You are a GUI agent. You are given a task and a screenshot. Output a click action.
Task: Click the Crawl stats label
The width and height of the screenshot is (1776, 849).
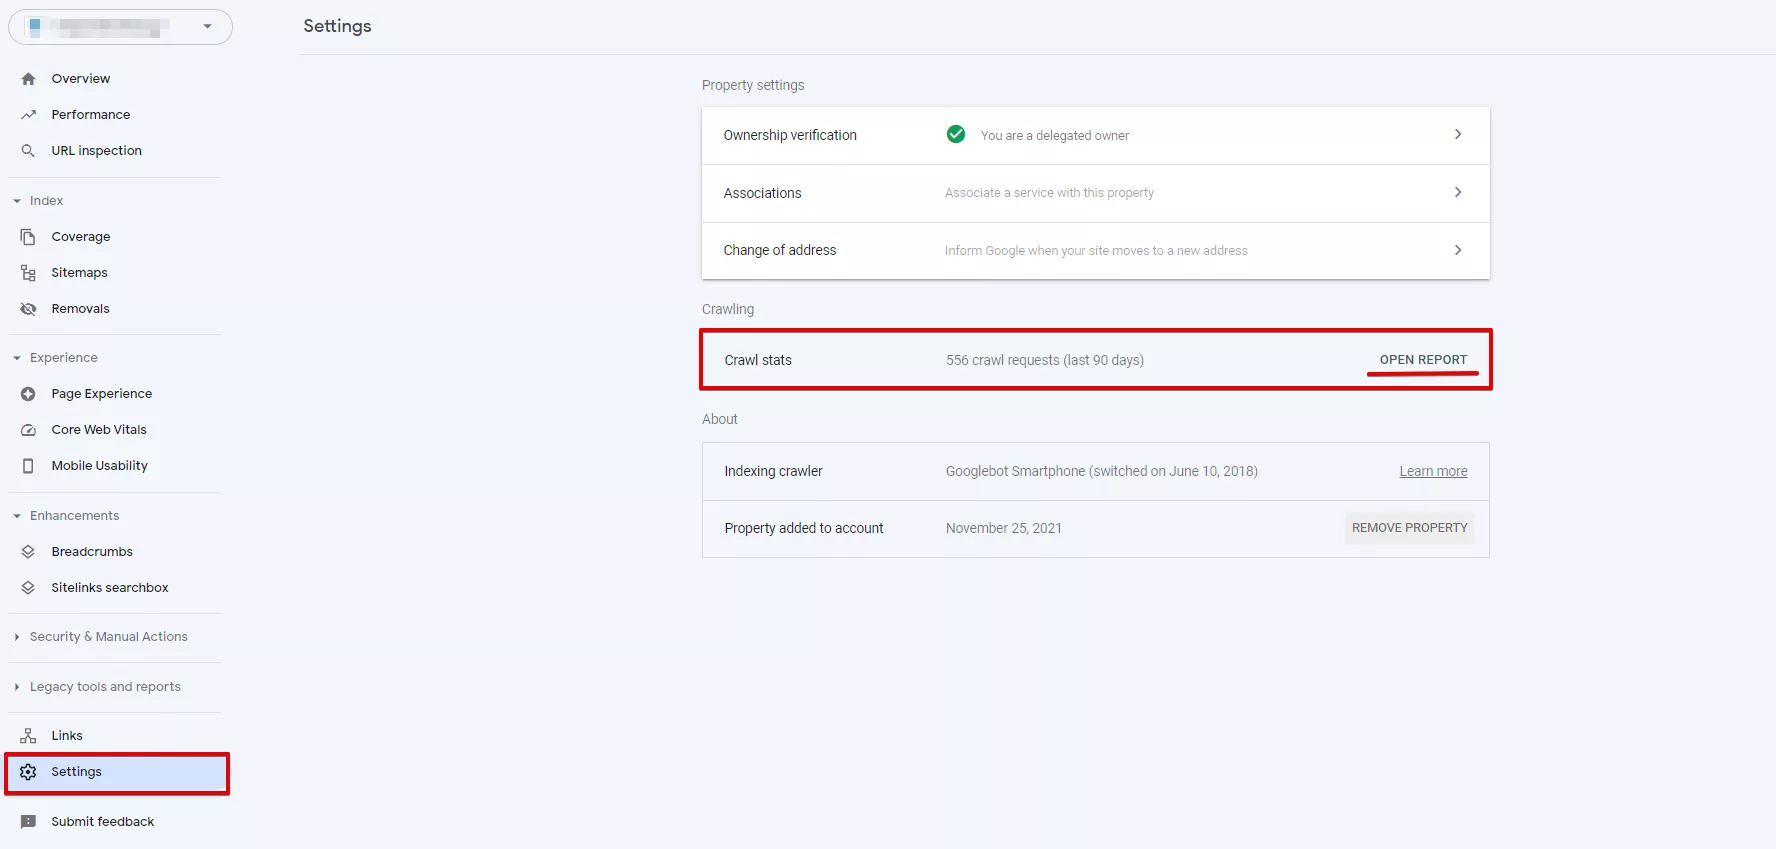(x=758, y=360)
